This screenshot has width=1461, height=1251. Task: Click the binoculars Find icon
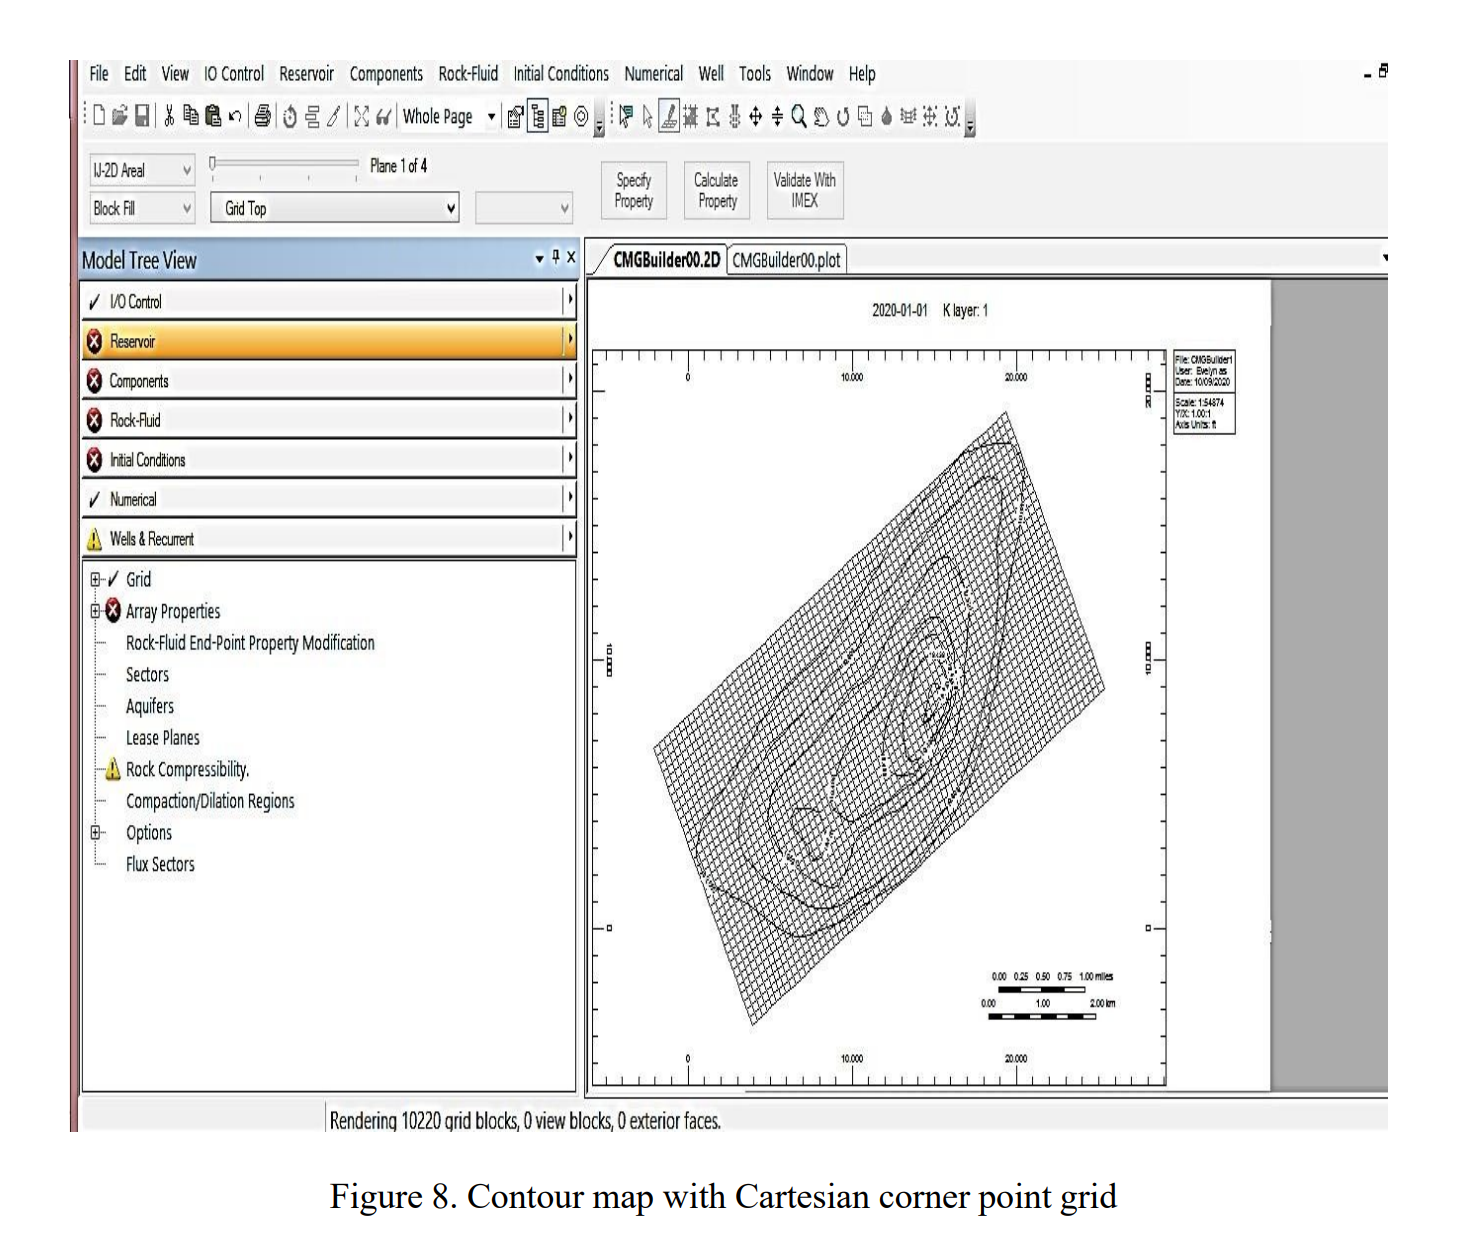pos(383,117)
